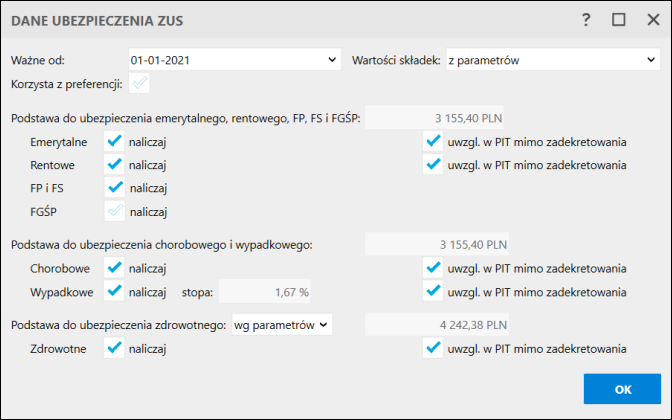This screenshot has width=672, height=420.
Task: Click the Wypadkowe stopa percentage field
Action: tap(266, 291)
